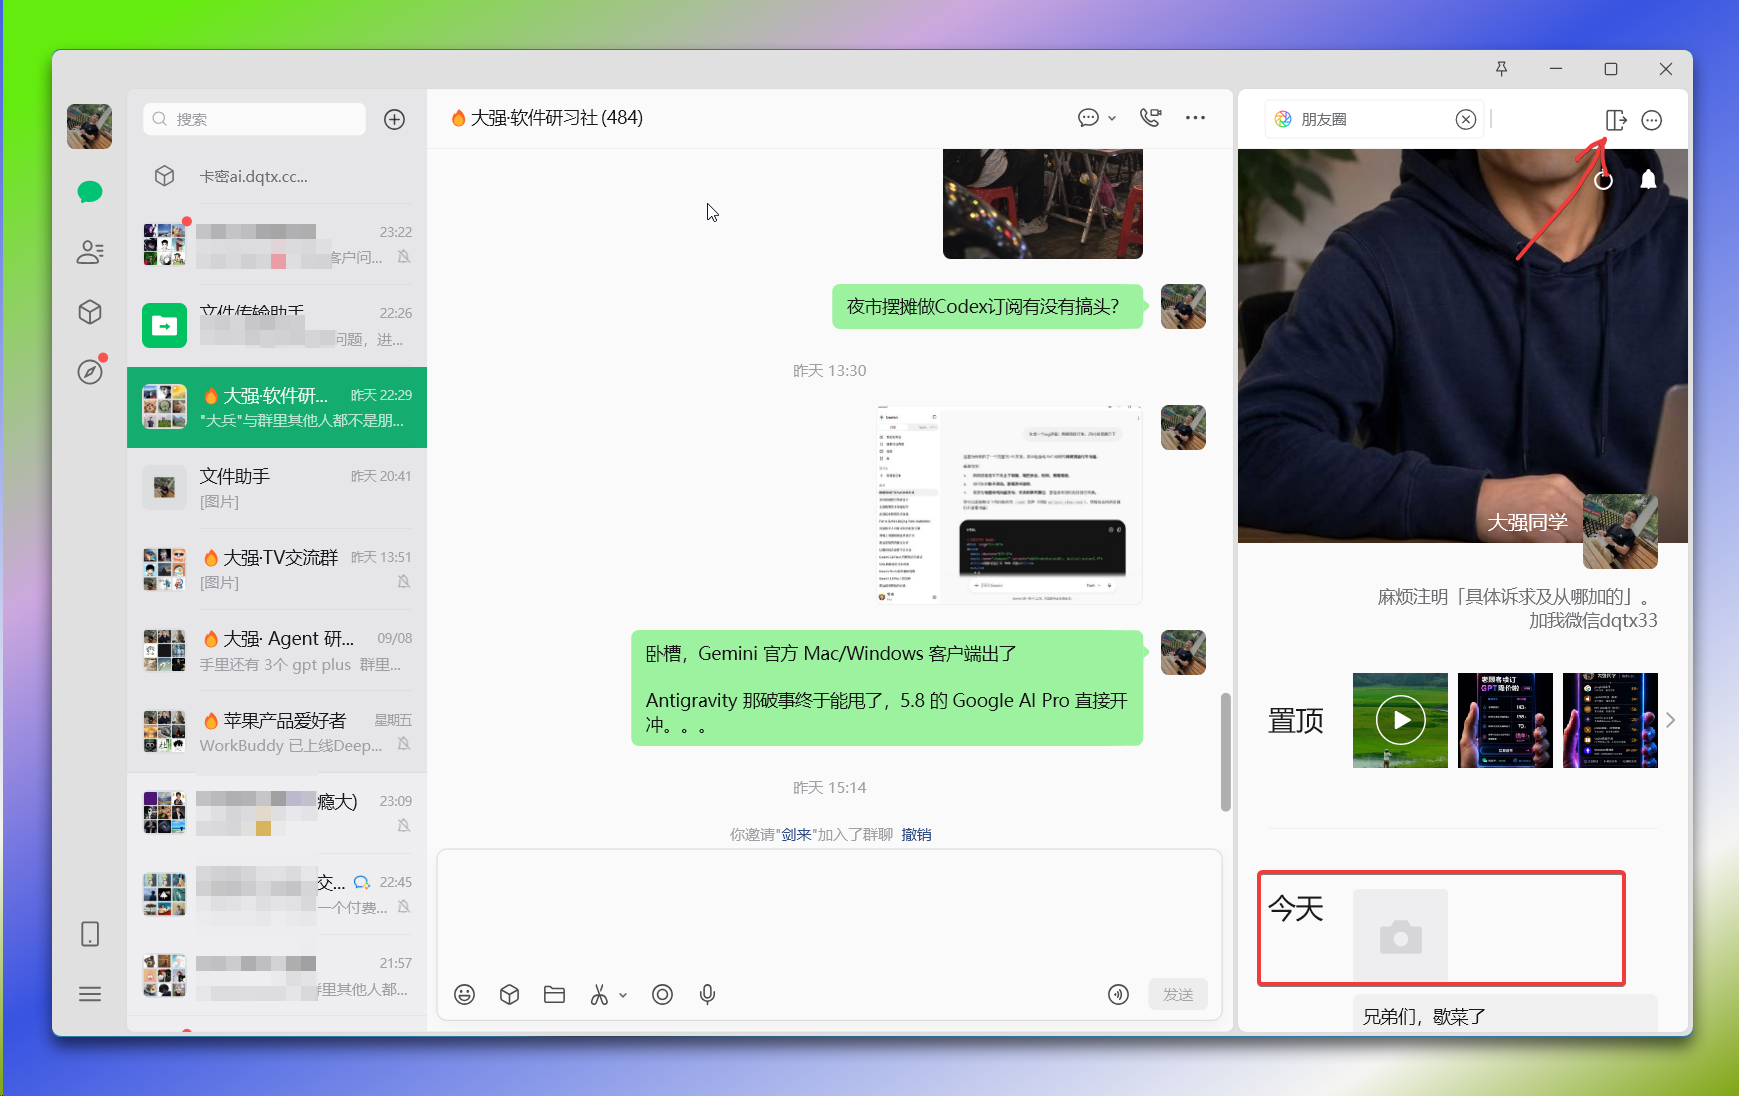Click the microphone voice input icon

(x=707, y=994)
